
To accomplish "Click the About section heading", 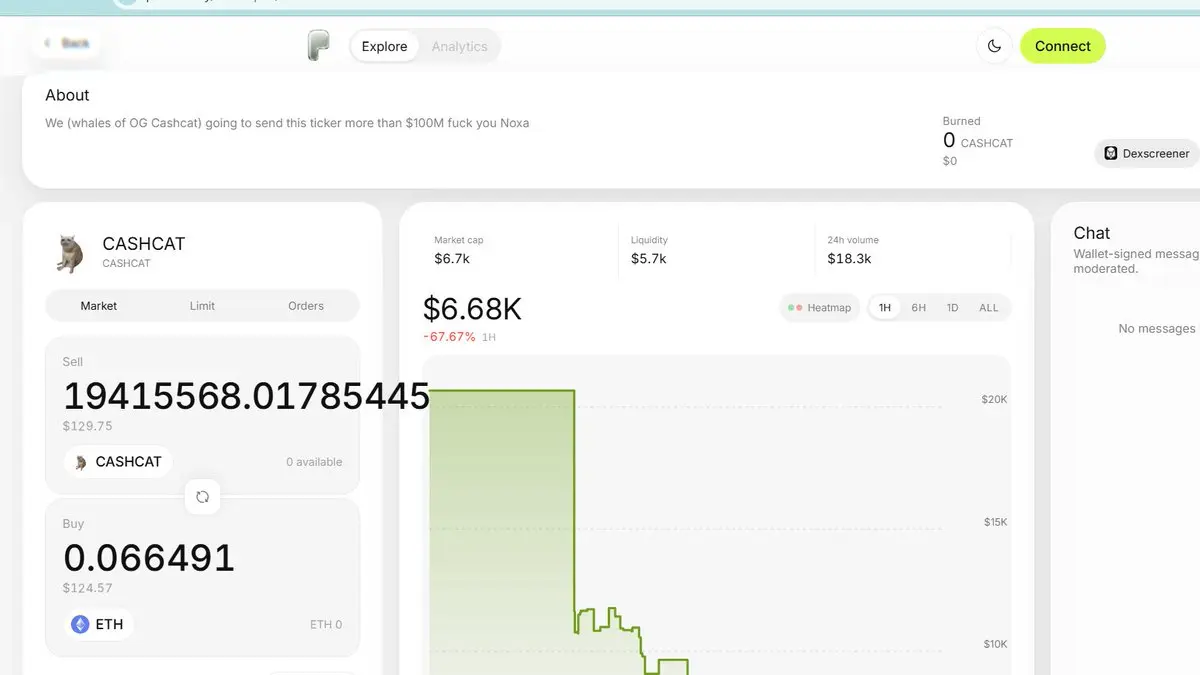I will coord(67,95).
